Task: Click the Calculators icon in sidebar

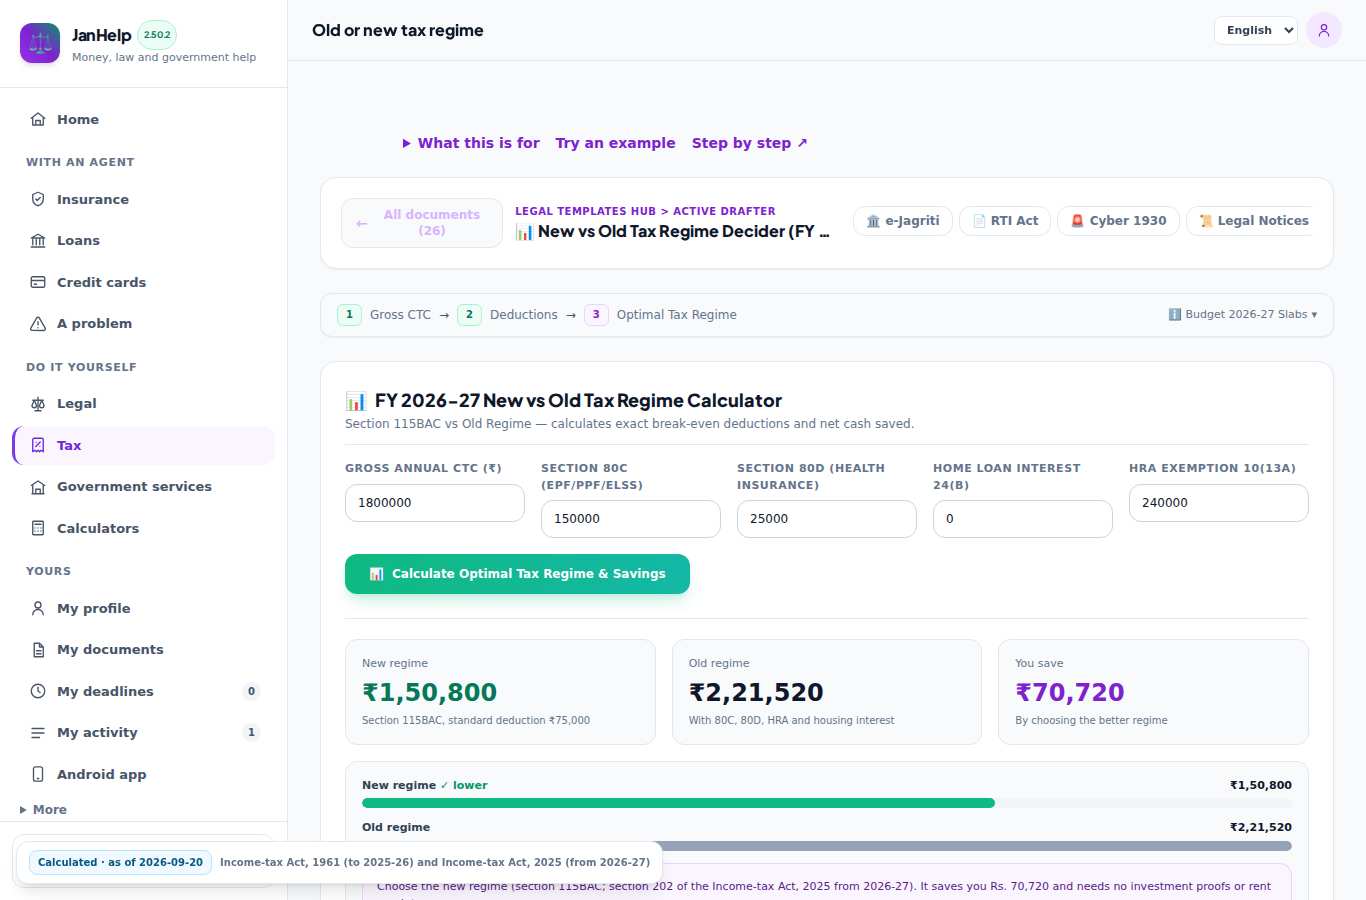Action: [38, 528]
